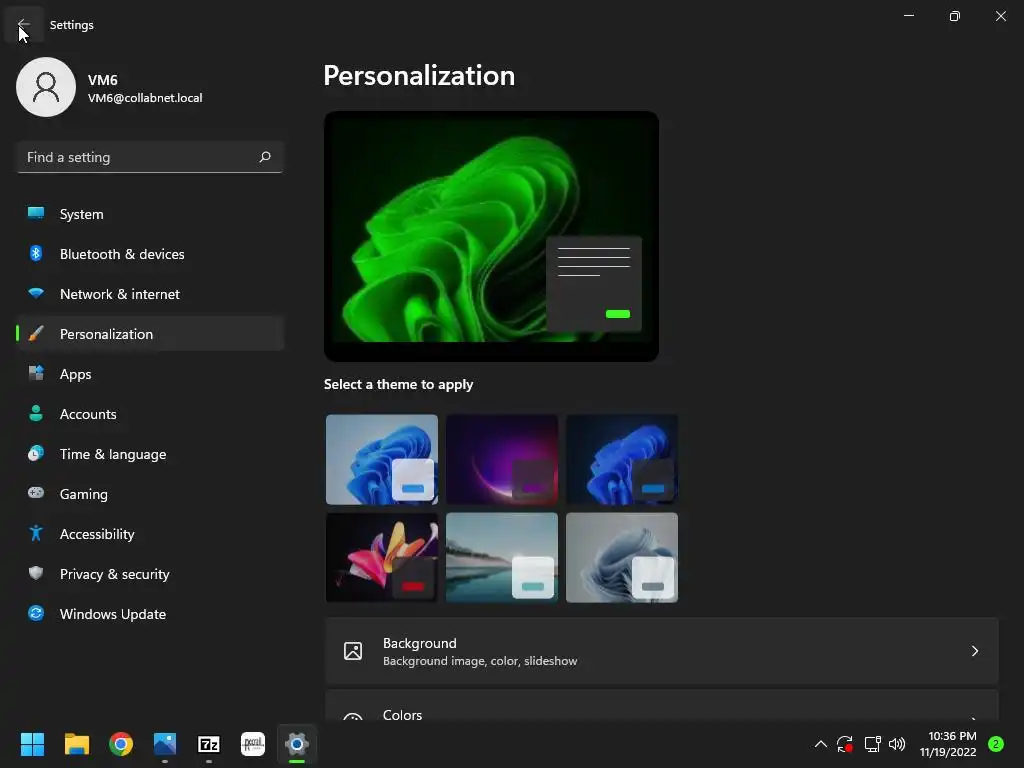Apply the lake landscape theme

click(x=502, y=557)
